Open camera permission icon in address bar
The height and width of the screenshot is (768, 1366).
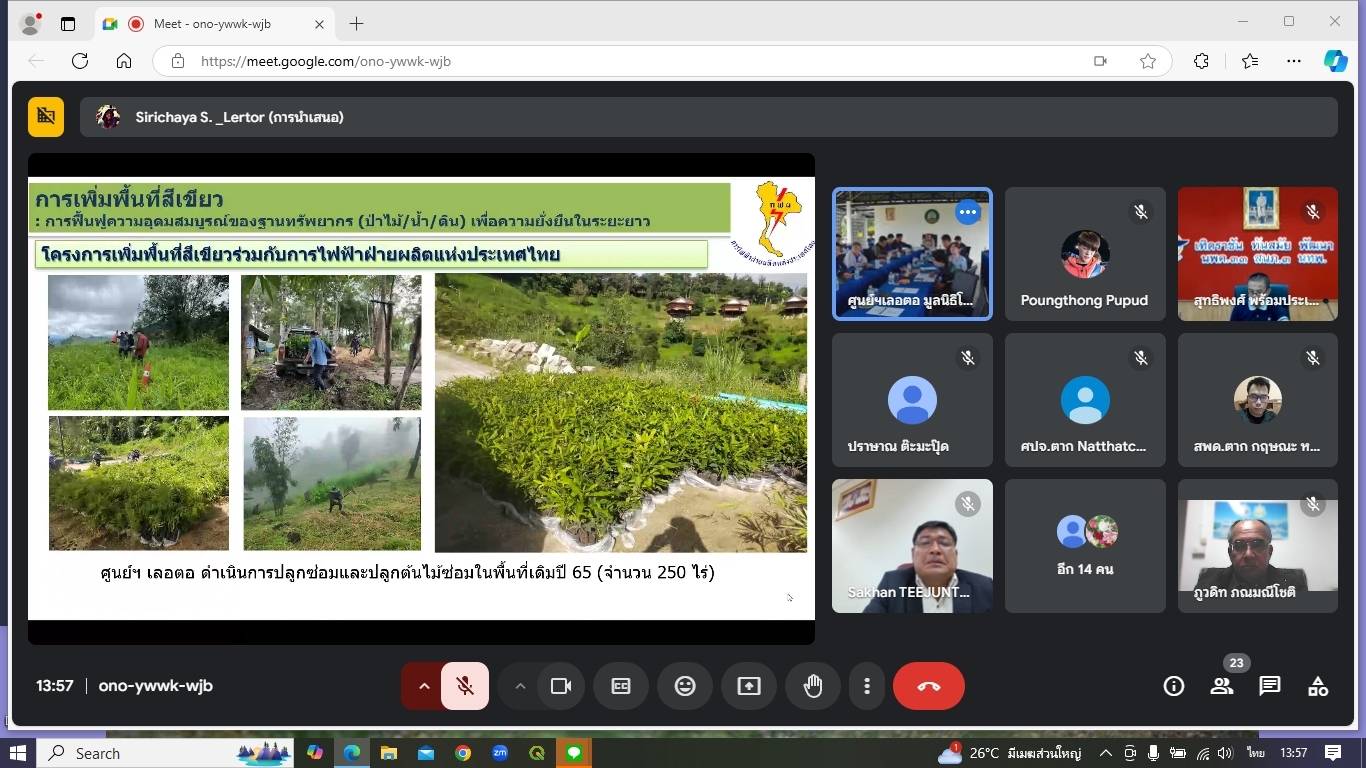[1100, 61]
